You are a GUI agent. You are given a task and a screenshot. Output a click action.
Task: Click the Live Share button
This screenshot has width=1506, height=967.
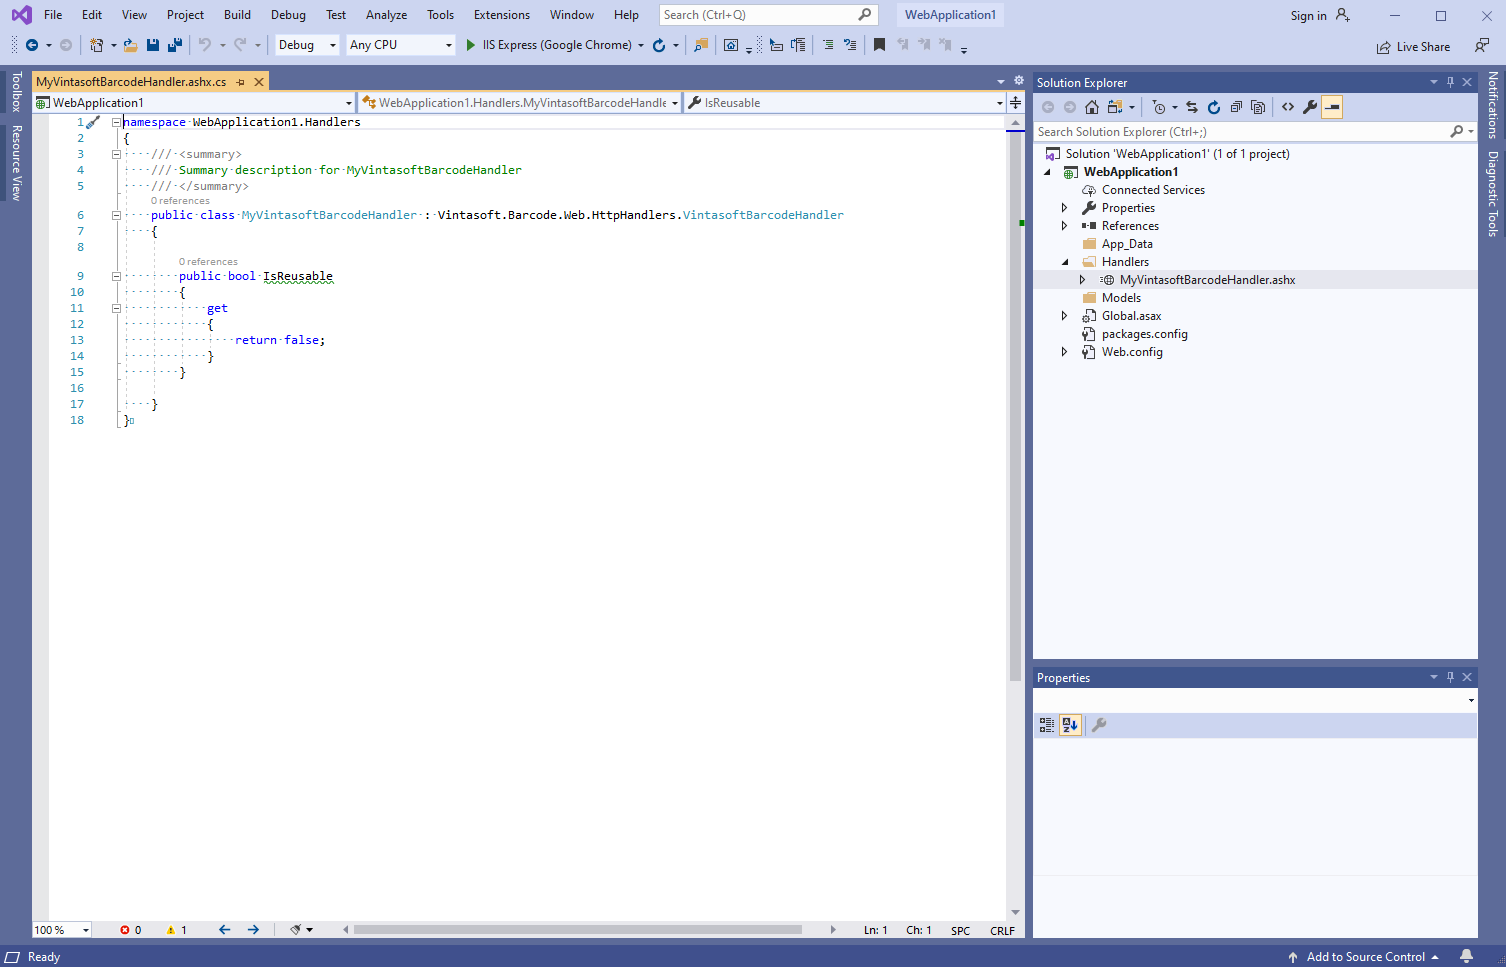pos(1413,47)
